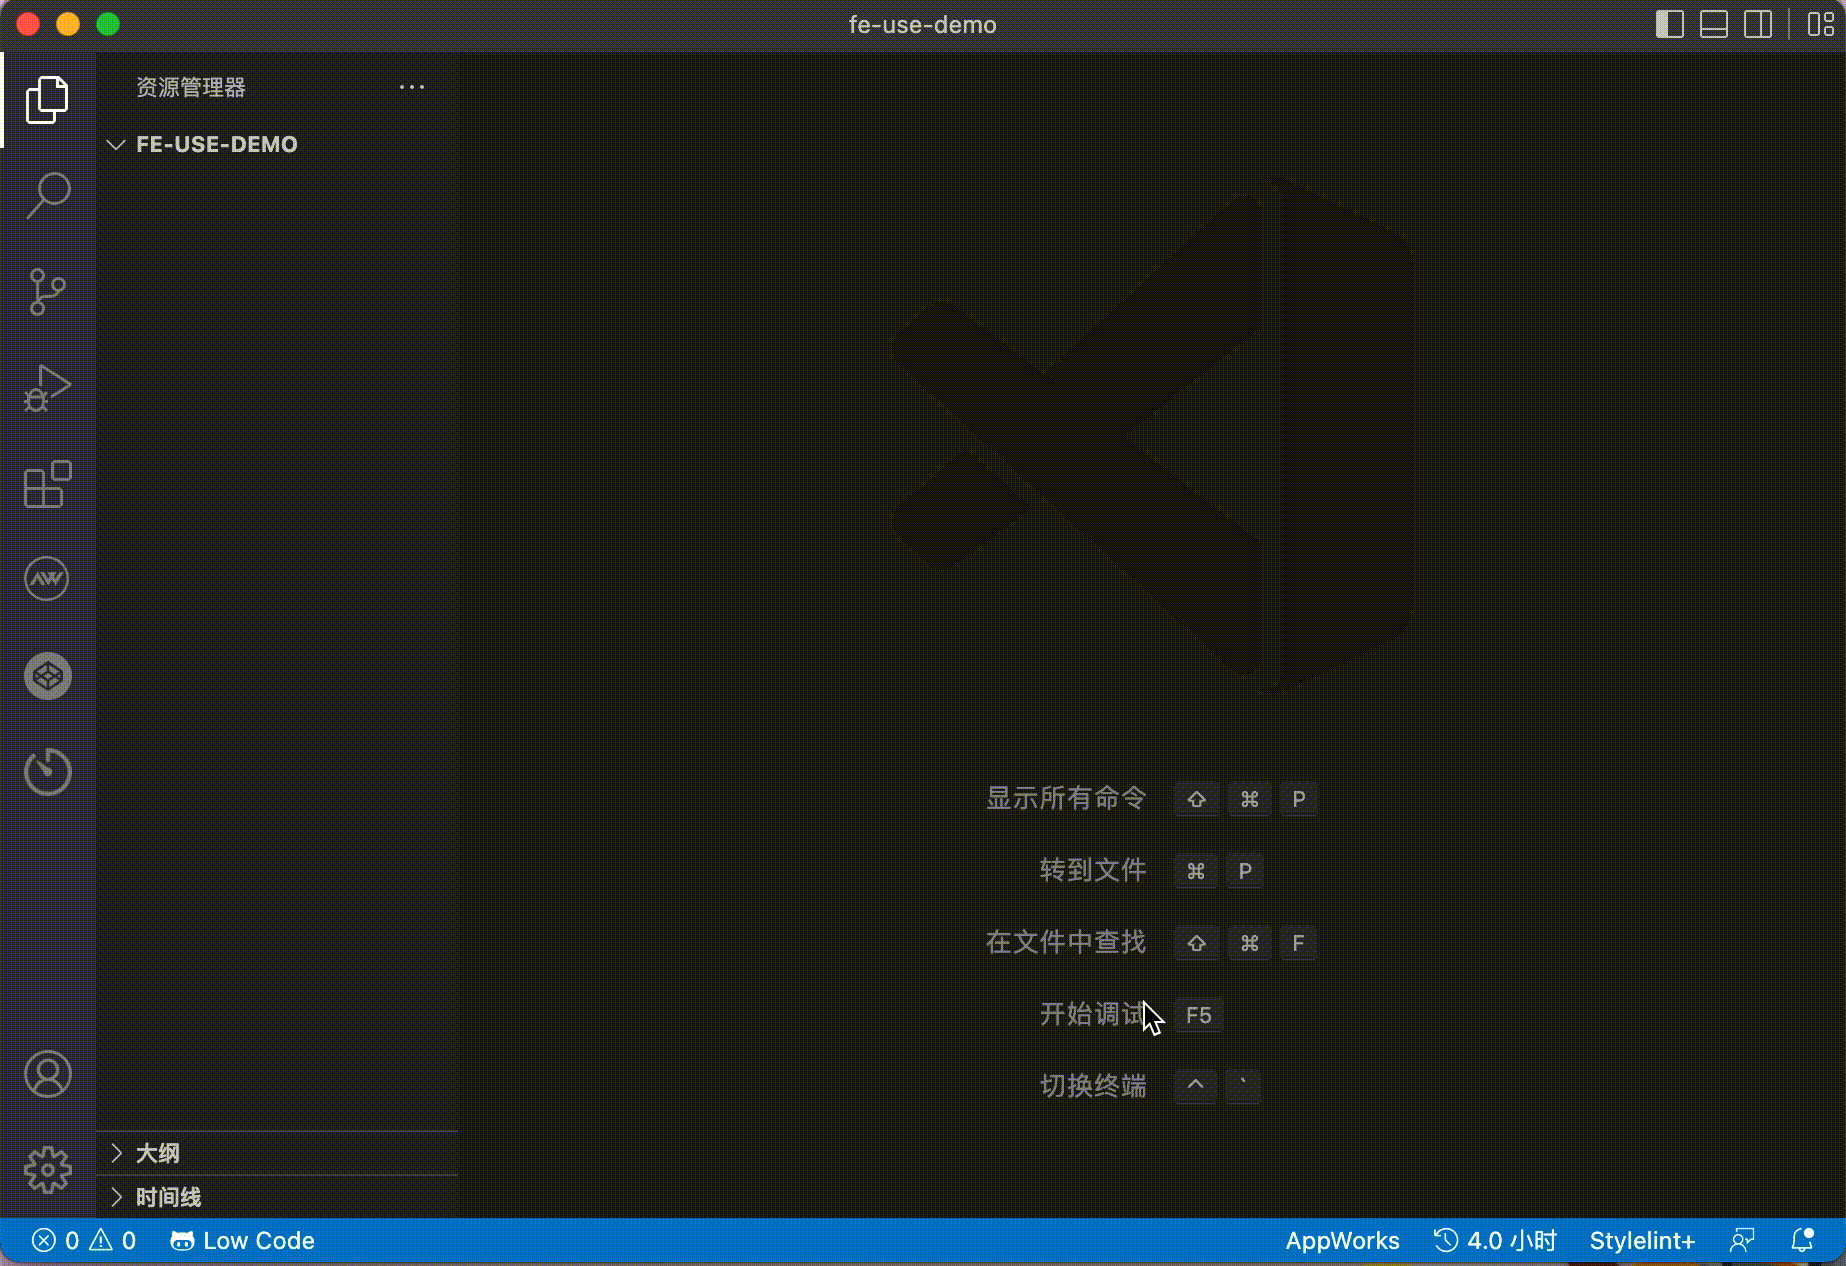Open the AppWorks panel icon in activity bar
This screenshot has height=1266, width=1846.
pyautogui.click(x=47, y=579)
